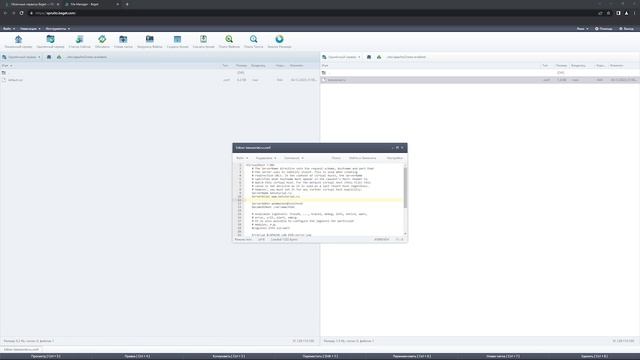Open left panel server selector dropdown
This screenshot has width=640, height=360.
click(21, 57)
